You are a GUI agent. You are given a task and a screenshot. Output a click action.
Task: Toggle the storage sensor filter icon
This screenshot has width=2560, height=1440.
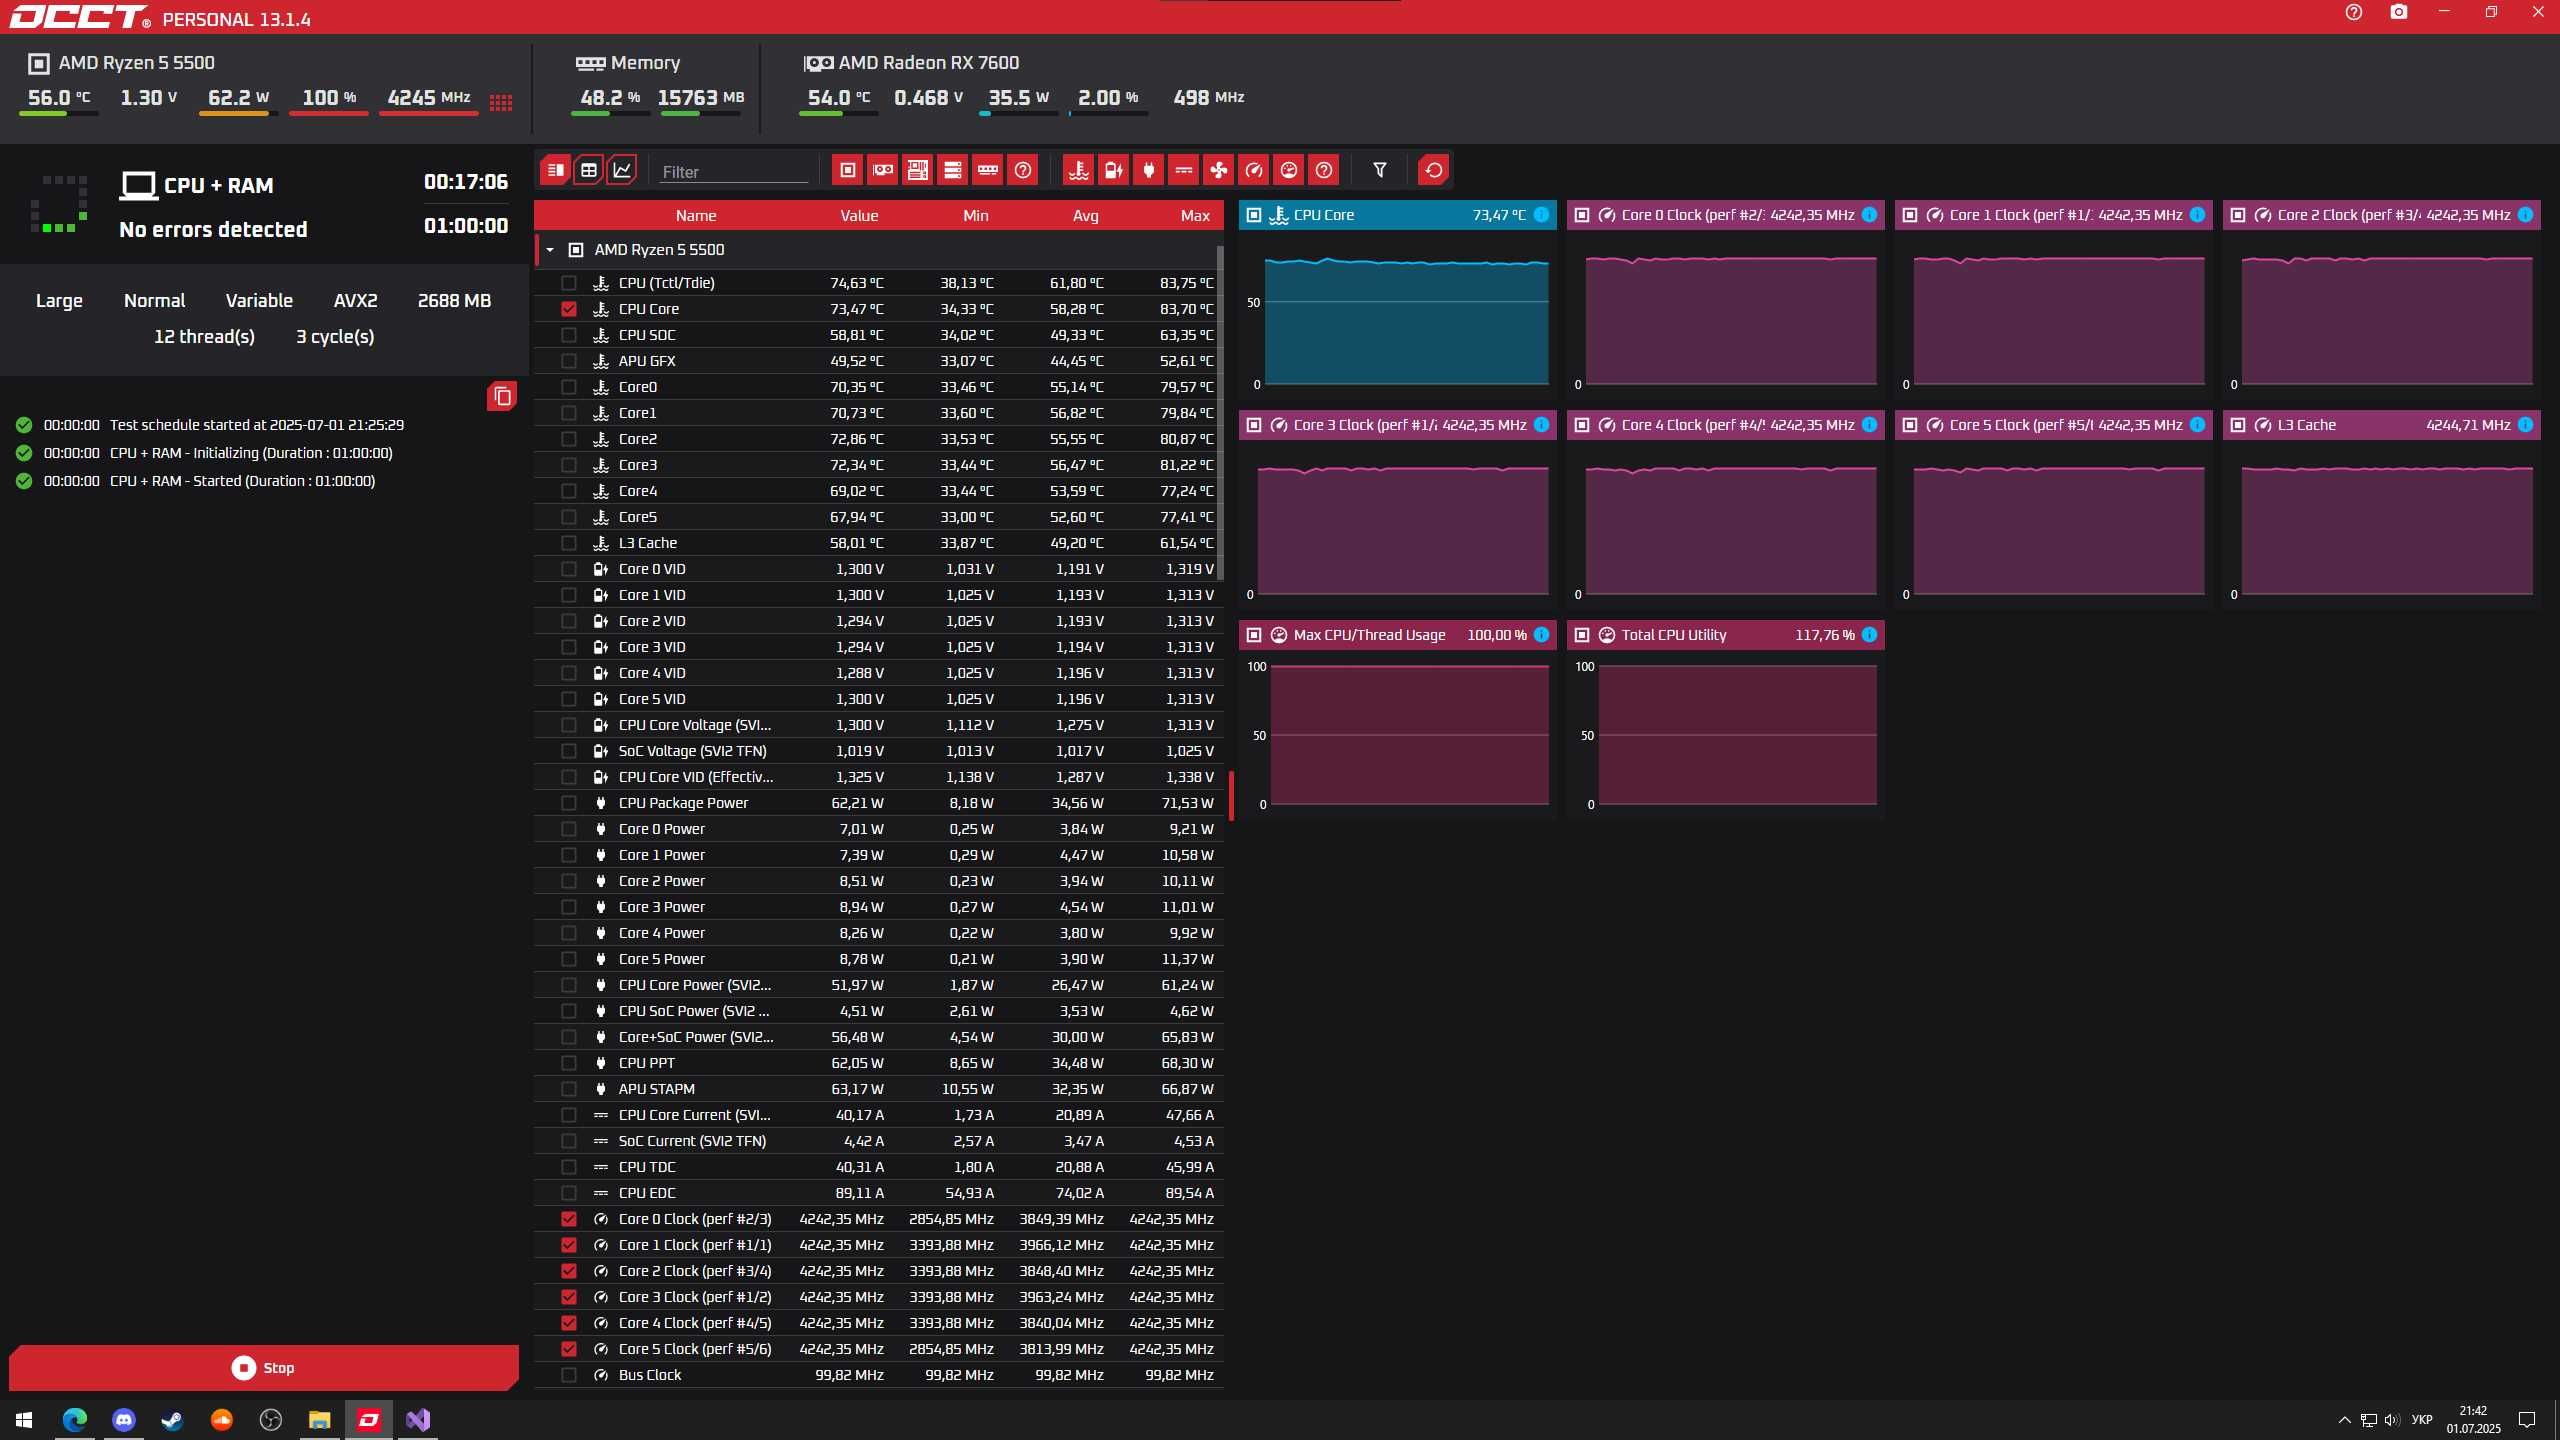tap(953, 170)
